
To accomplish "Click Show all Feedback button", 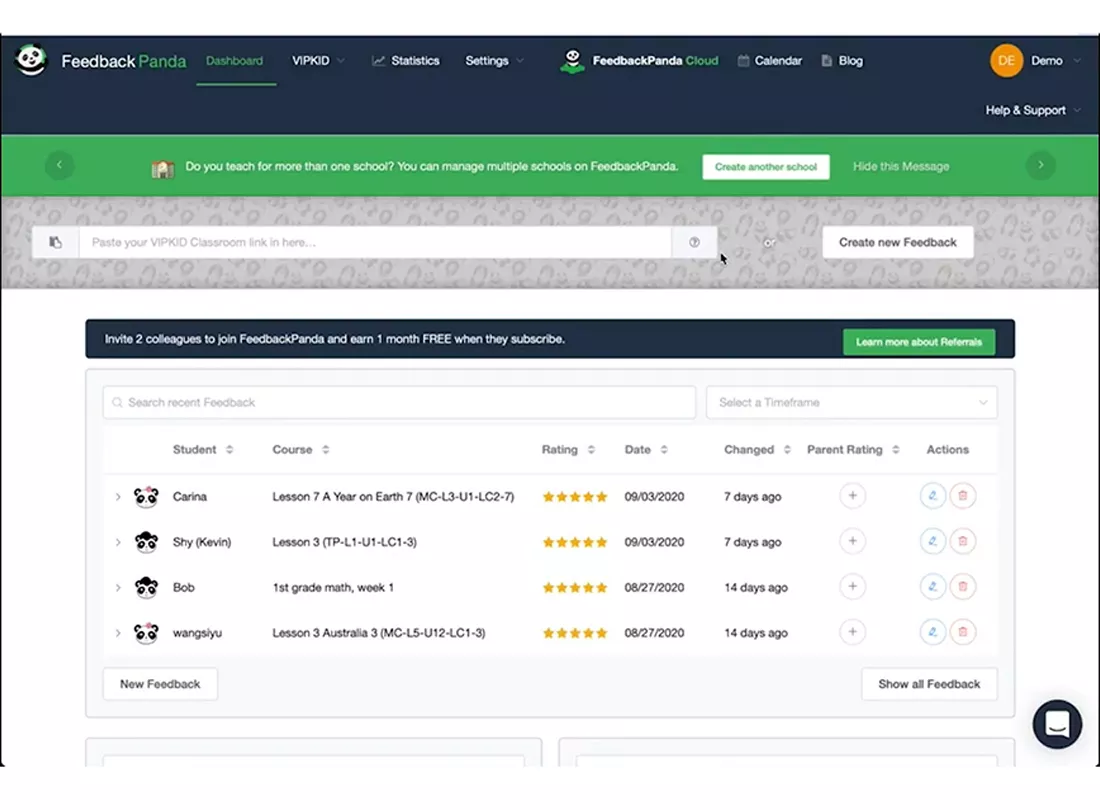I will coord(929,684).
